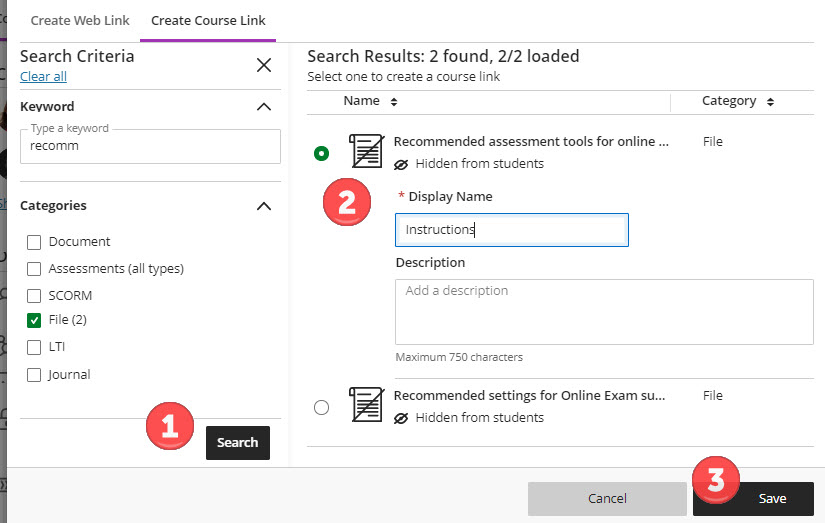Switch to Create Web Link tab

coord(80,21)
